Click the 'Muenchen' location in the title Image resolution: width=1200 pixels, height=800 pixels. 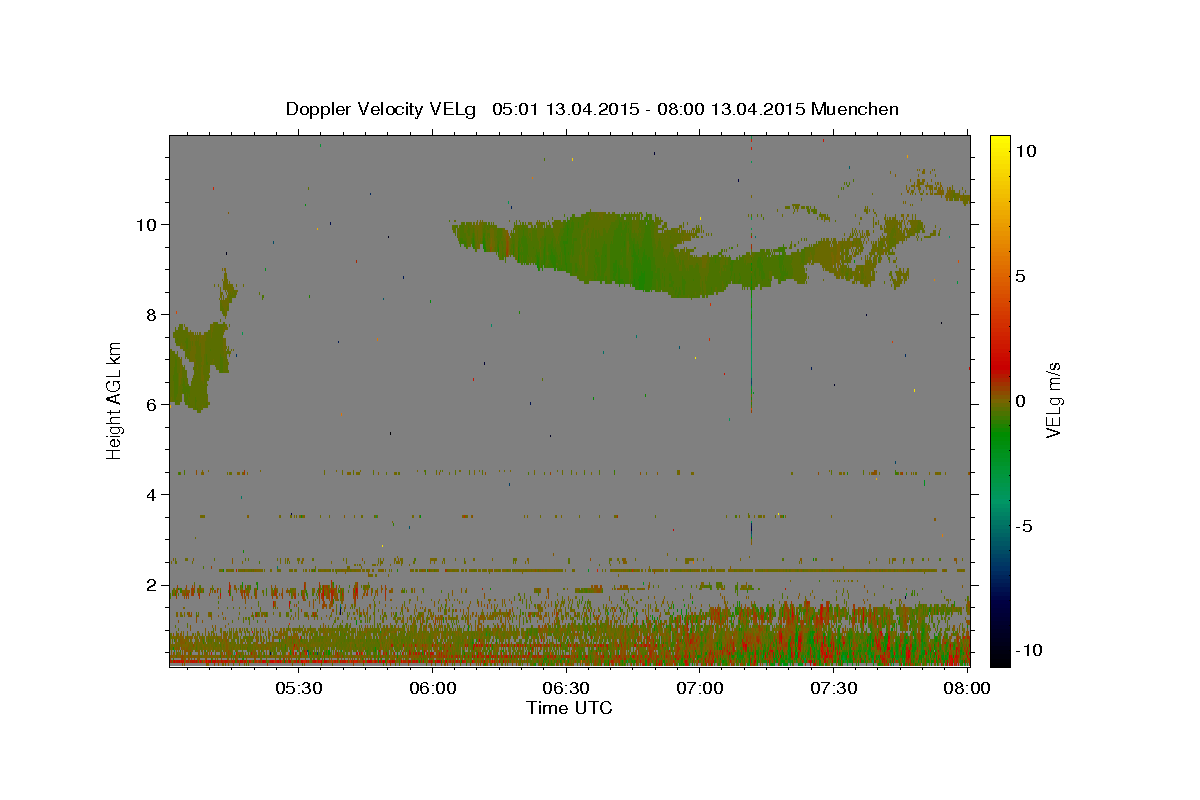coord(855,109)
